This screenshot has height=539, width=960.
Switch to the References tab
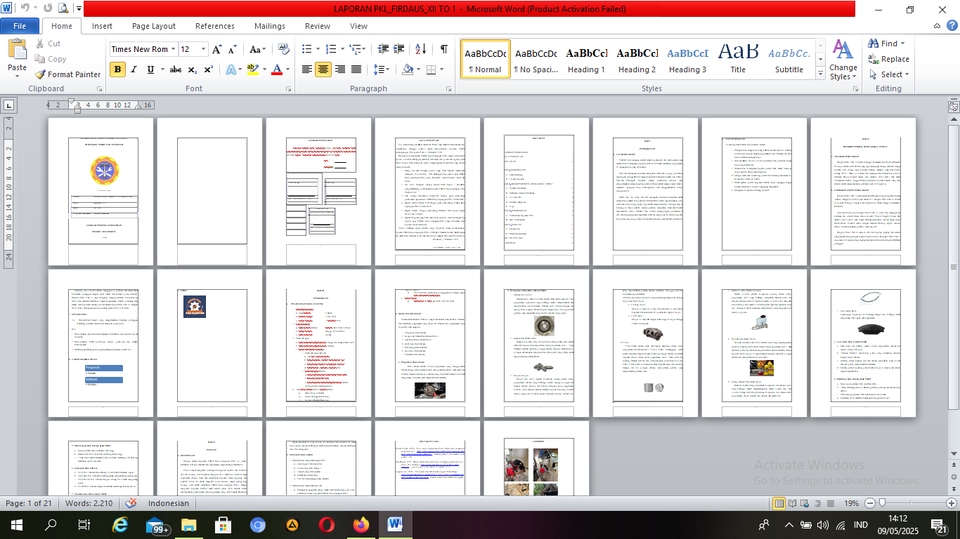pos(215,26)
